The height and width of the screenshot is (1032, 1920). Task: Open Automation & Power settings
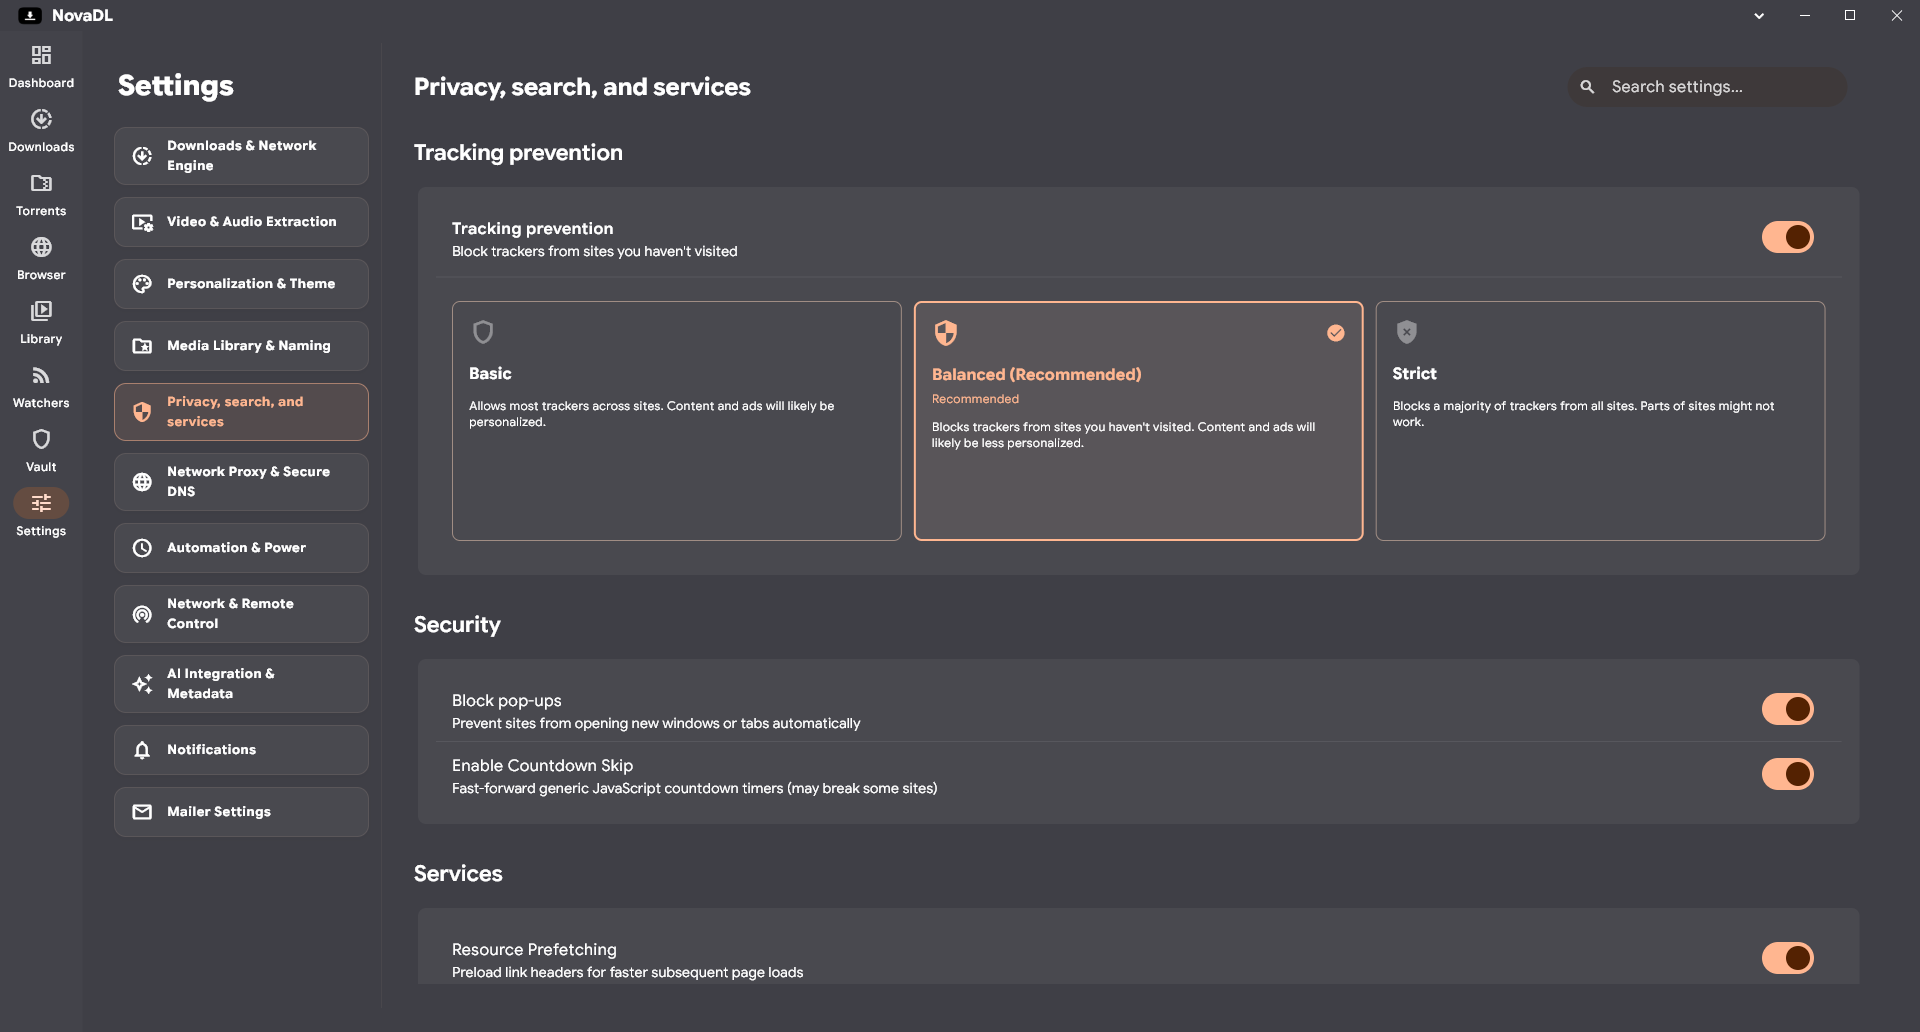(x=241, y=548)
